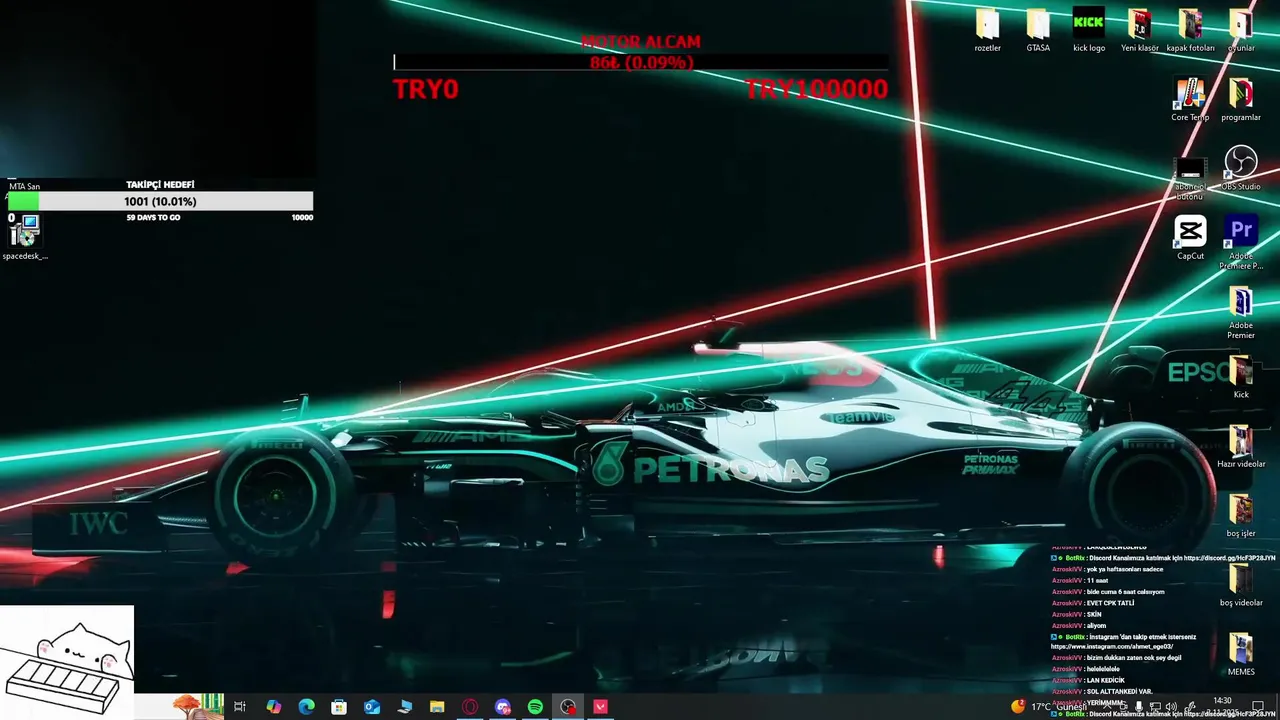Open Microsoft Store from taskbar
Image resolution: width=1280 pixels, height=720 pixels.
click(339, 706)
